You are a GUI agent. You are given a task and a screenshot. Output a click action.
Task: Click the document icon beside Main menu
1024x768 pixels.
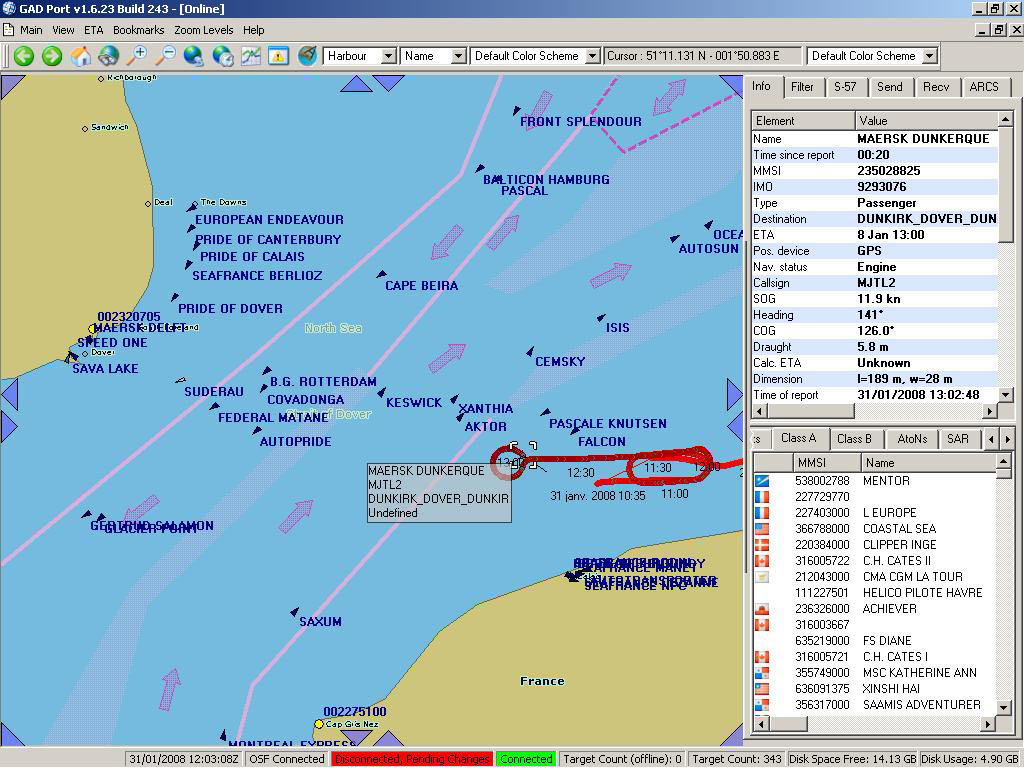pos(8,30)
